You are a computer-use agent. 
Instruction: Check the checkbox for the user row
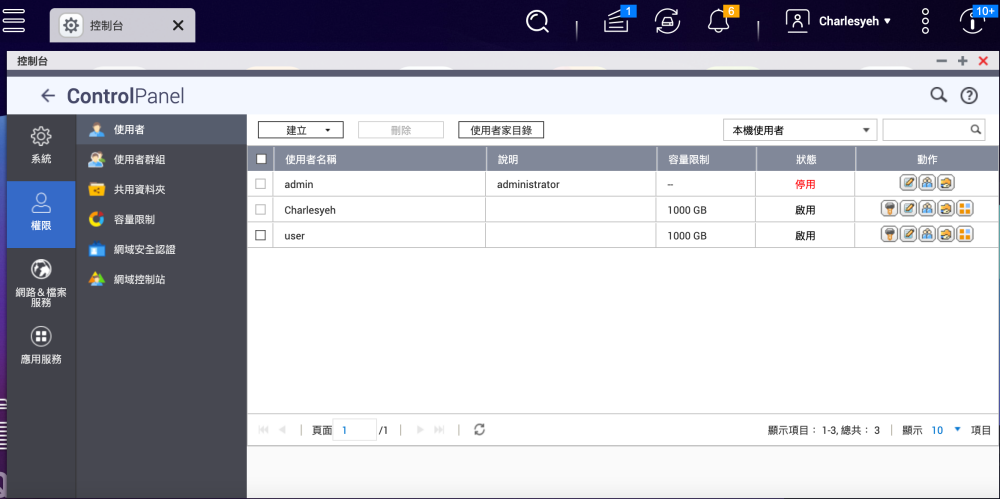click(x=261, y=235)
